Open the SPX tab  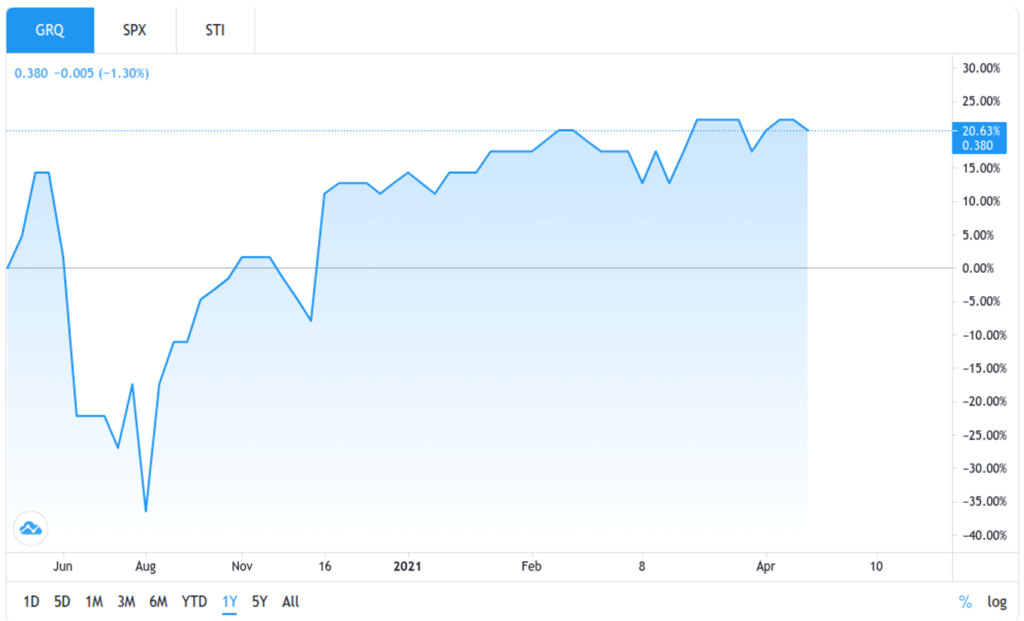(x=135, y=30)
